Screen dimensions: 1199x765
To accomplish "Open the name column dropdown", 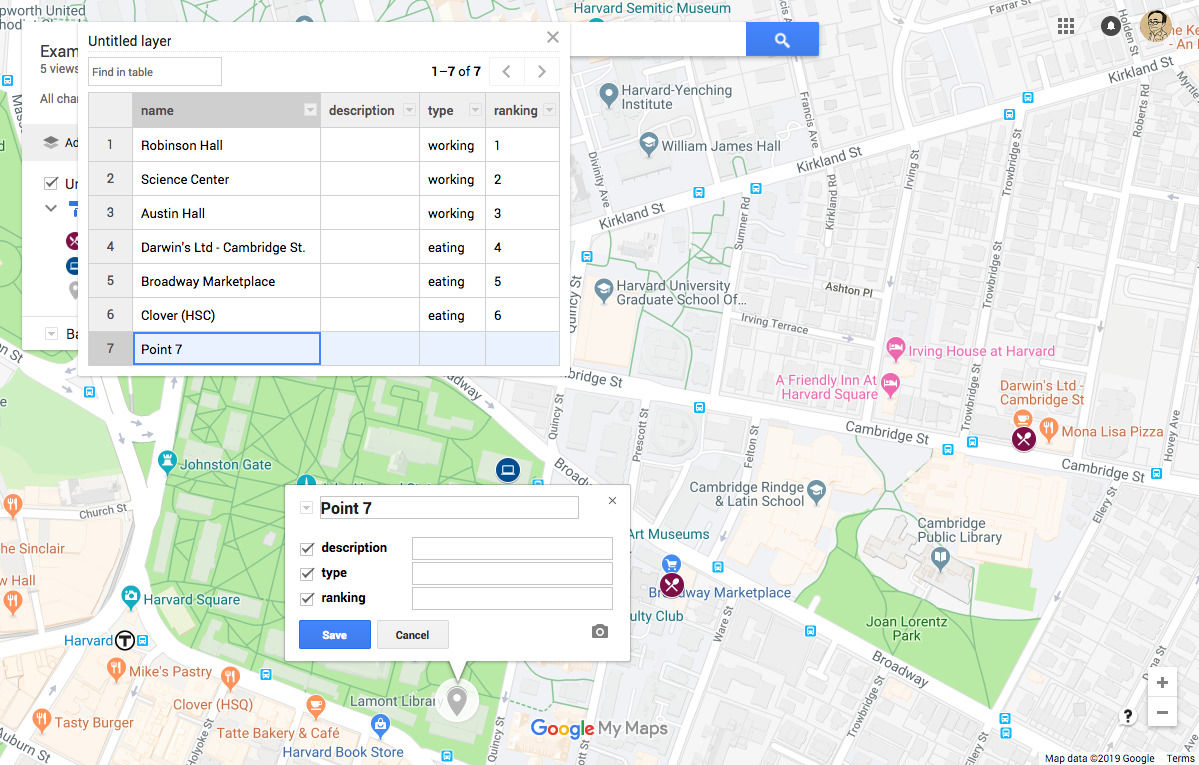I will tap(310, 110).
